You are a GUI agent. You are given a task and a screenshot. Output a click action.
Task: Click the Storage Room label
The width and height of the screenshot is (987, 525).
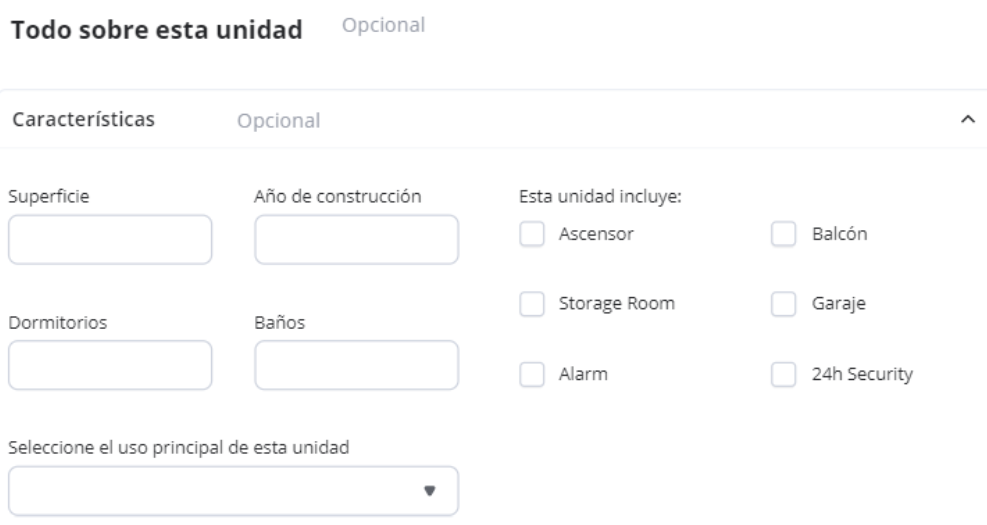(x=616, y=304)
